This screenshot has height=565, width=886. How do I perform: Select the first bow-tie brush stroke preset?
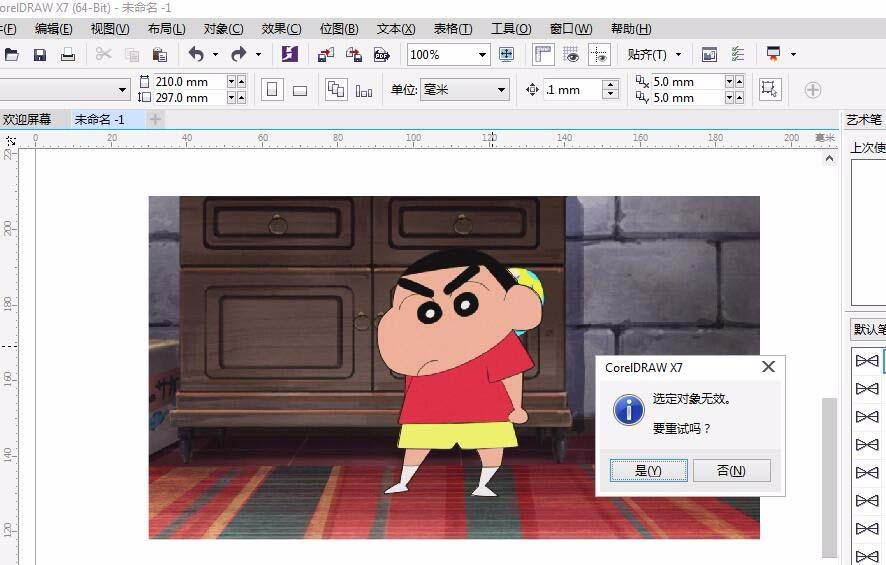(x=867, y=360)
